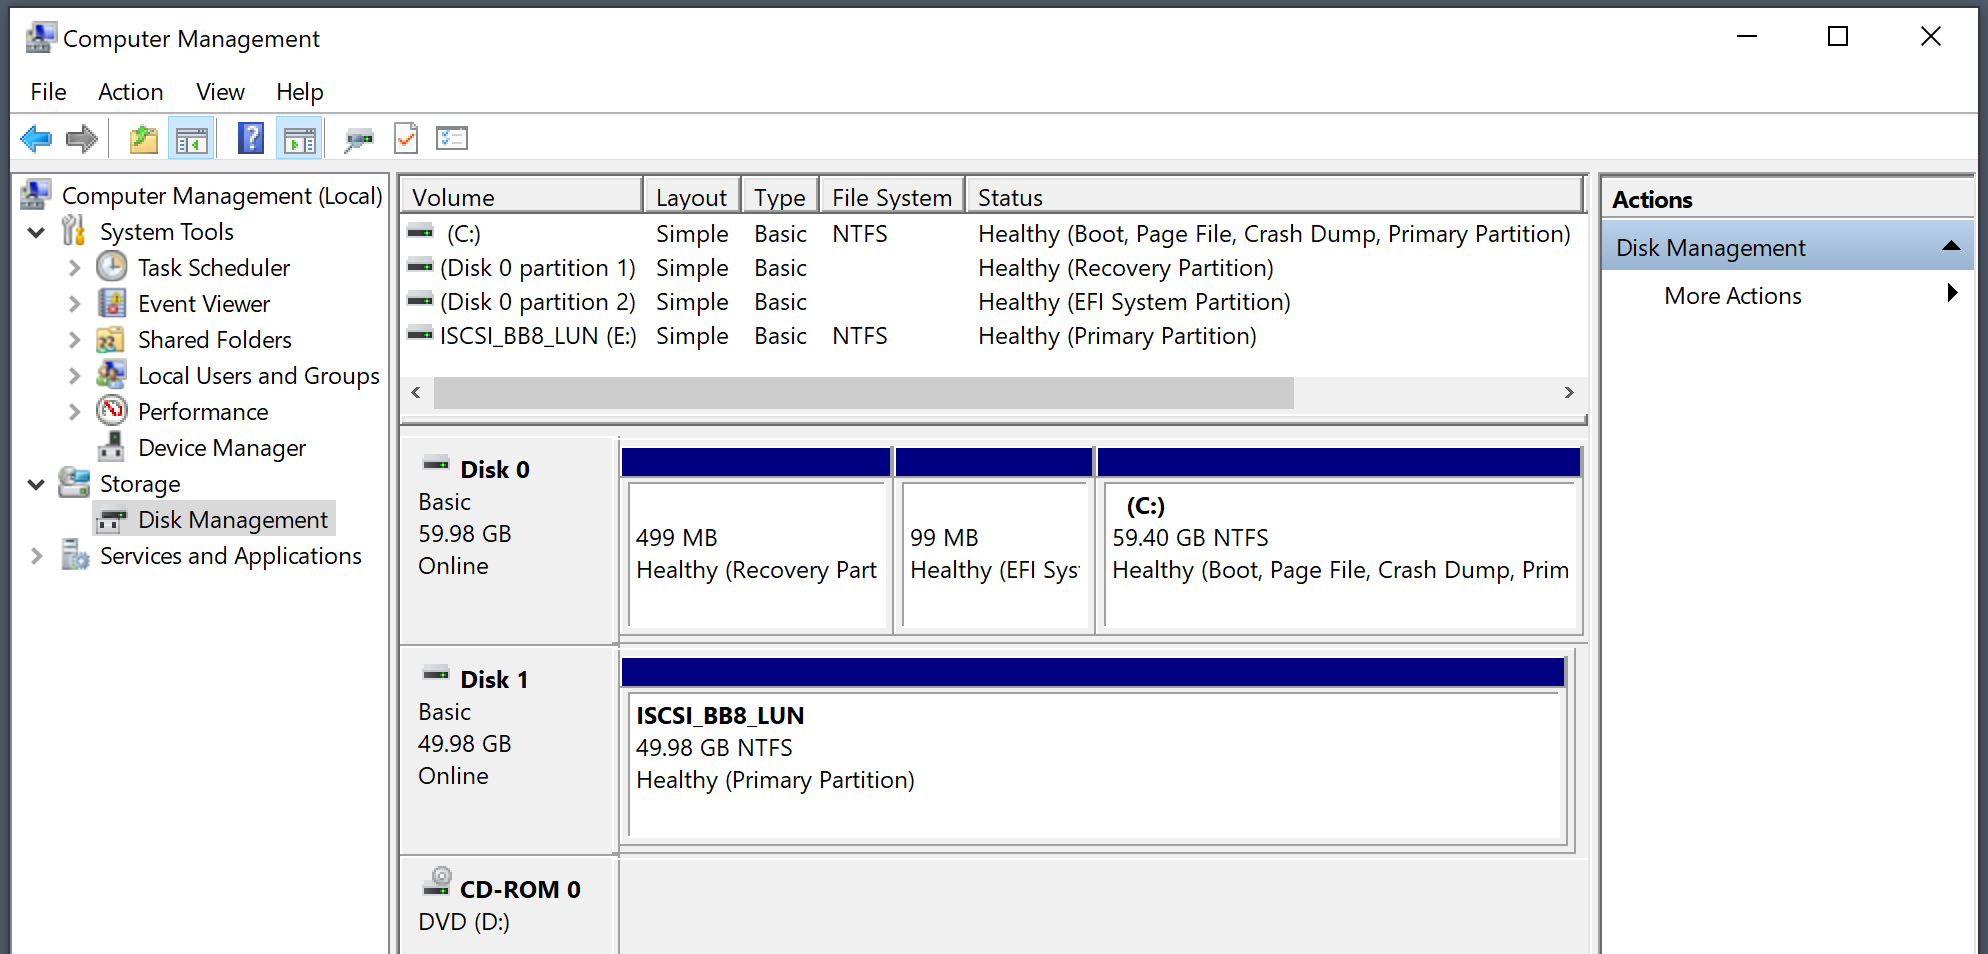Select the (Disk 0 partition 2) volume row
The width and height of the screenshot is (1988, 954).
pos(993,302)
